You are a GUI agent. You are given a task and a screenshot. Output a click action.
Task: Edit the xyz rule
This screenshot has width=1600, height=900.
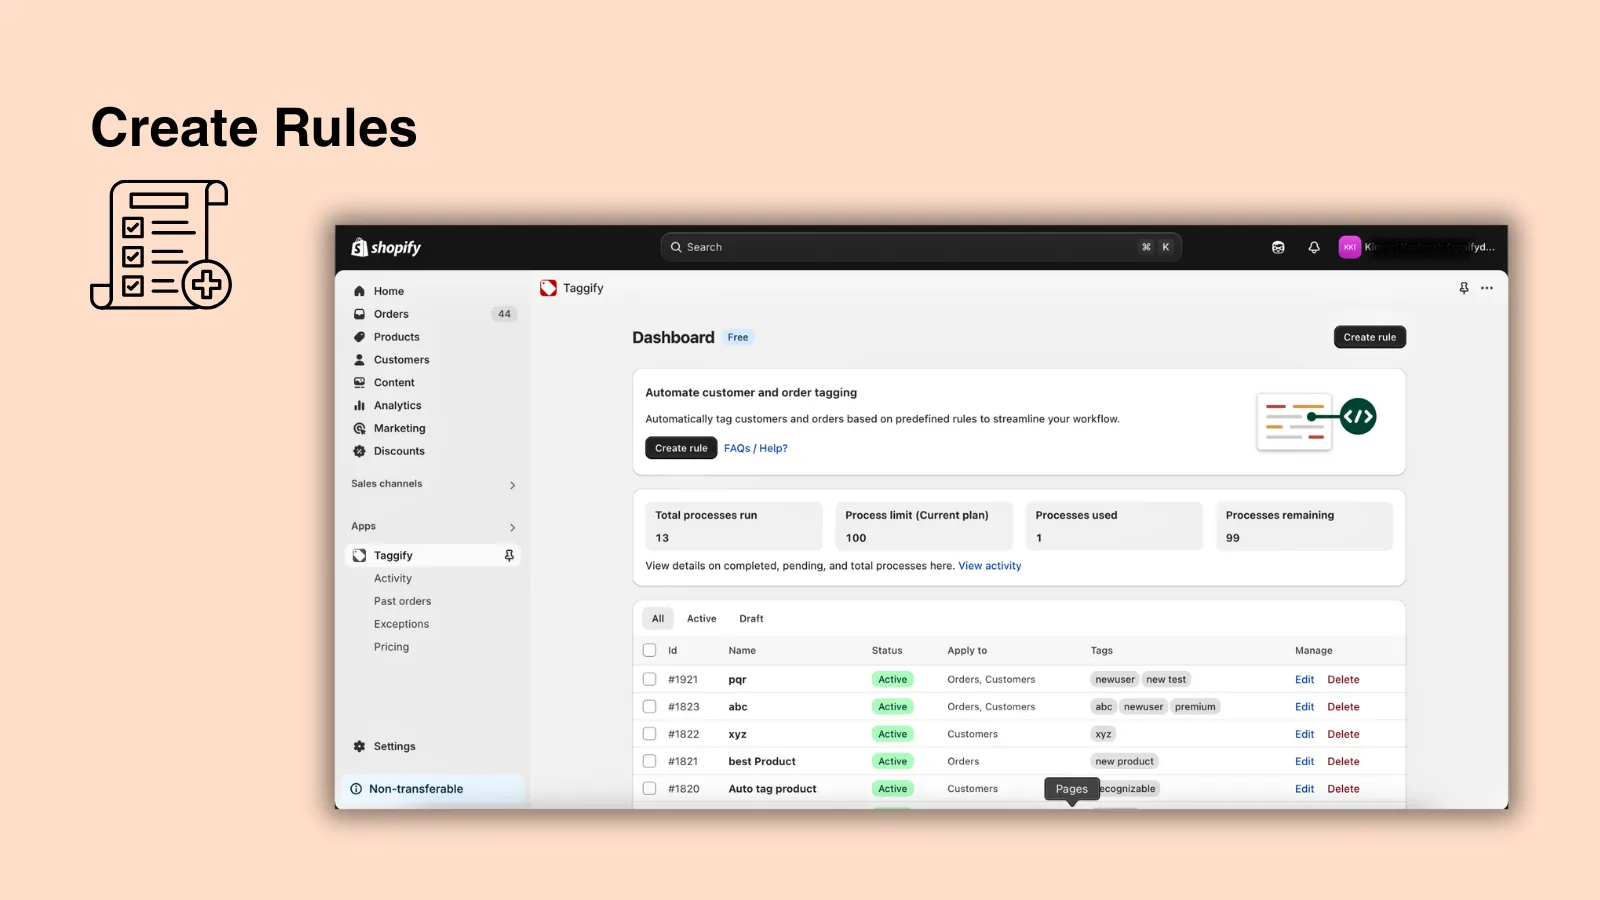coord(1304,734)
